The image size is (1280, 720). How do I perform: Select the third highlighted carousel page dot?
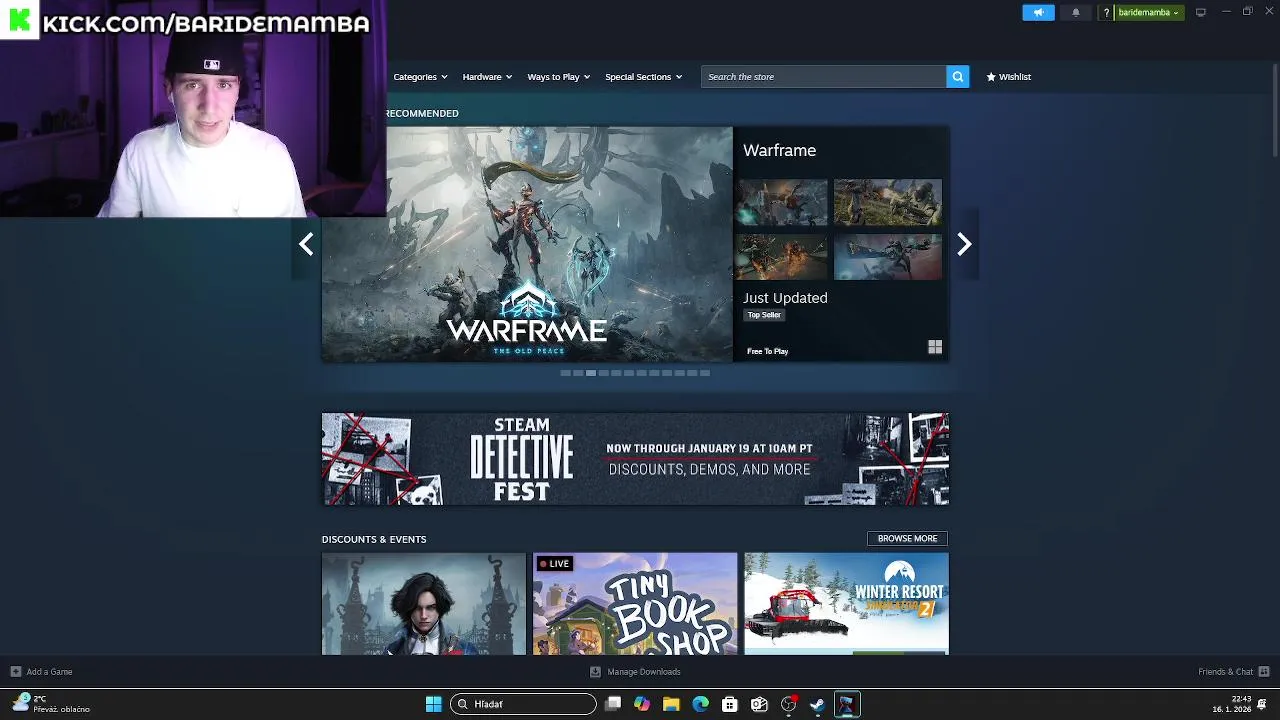(591, 373)
